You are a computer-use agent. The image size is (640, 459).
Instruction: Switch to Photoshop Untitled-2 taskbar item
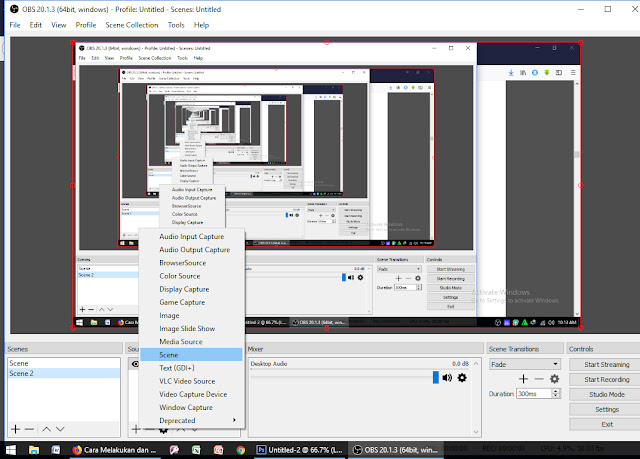(x=300, y=450)
